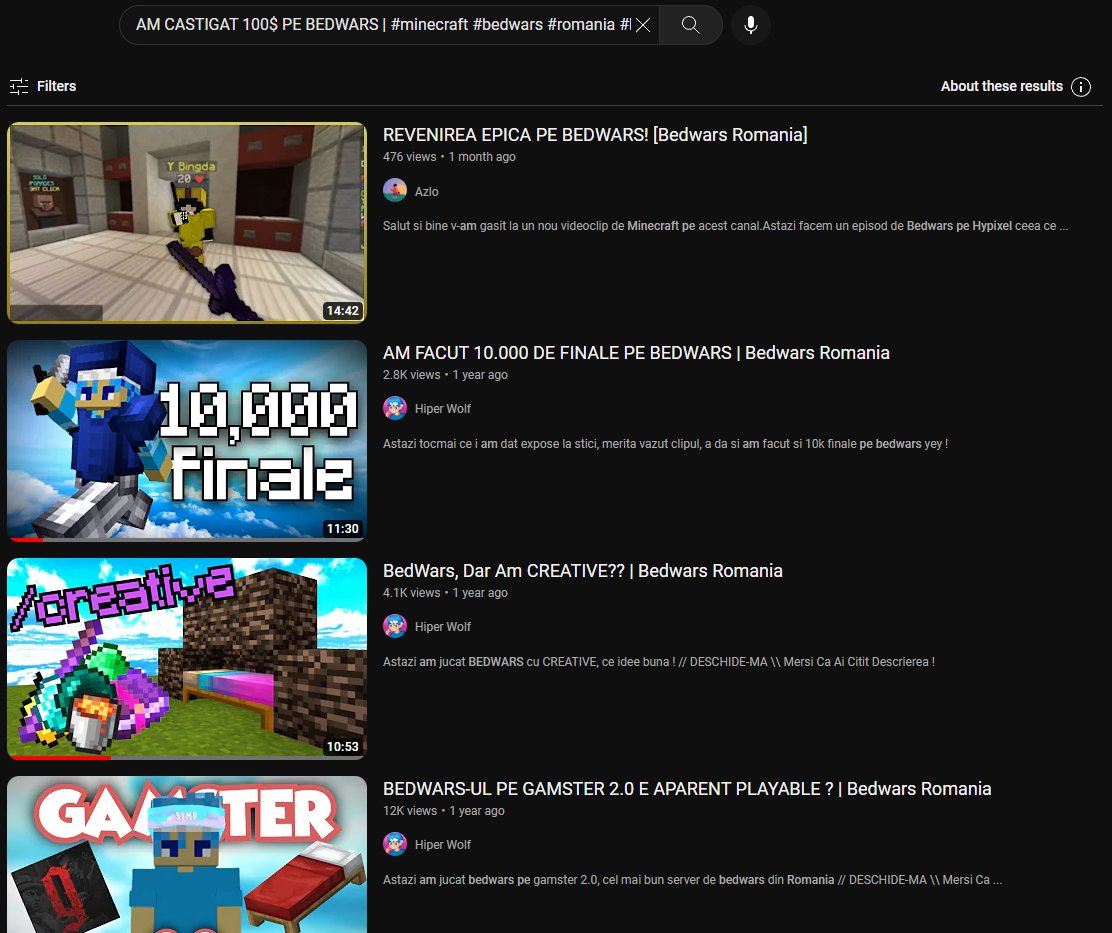
Task: Click the magnifying glass search button
Action: tap(691, 25)
